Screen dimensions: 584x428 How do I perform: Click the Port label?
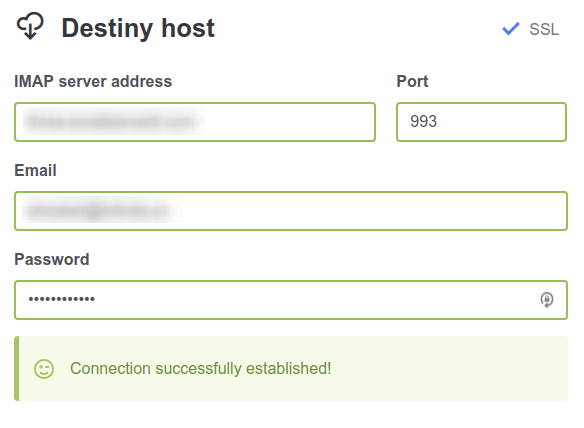[412, 81]
